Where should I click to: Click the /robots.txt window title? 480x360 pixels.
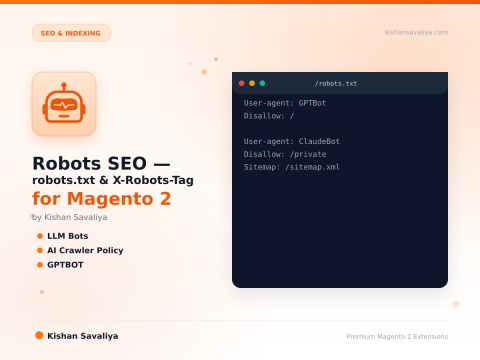(336, 83)
